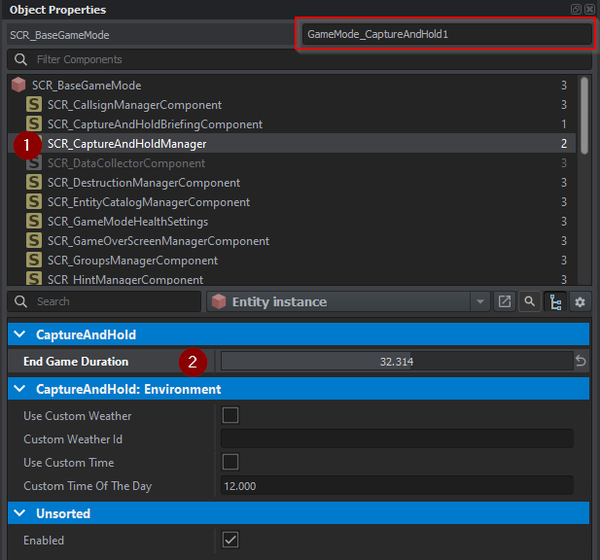
Task: Enable the Use Custom Time checkbox
Action: [230, 462]
